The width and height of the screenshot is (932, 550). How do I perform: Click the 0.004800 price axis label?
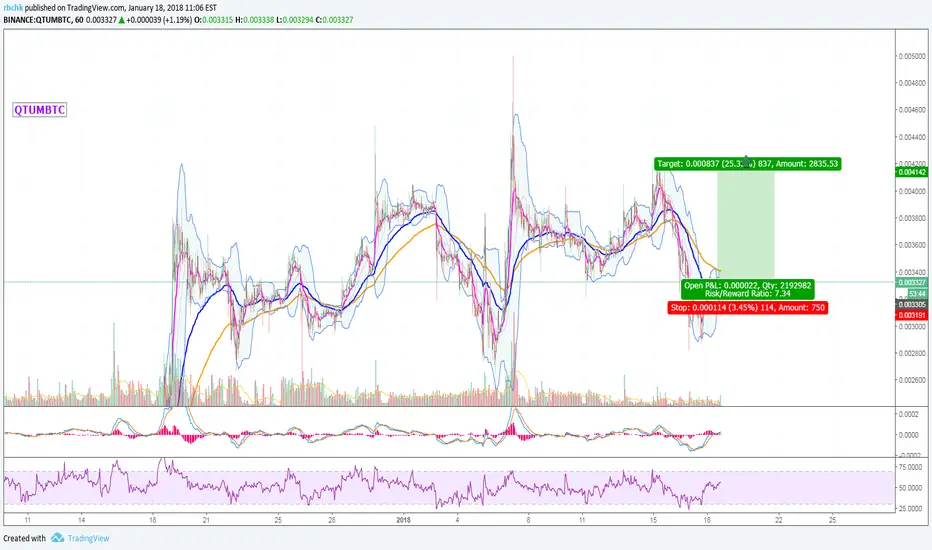(x=912, y=83)
